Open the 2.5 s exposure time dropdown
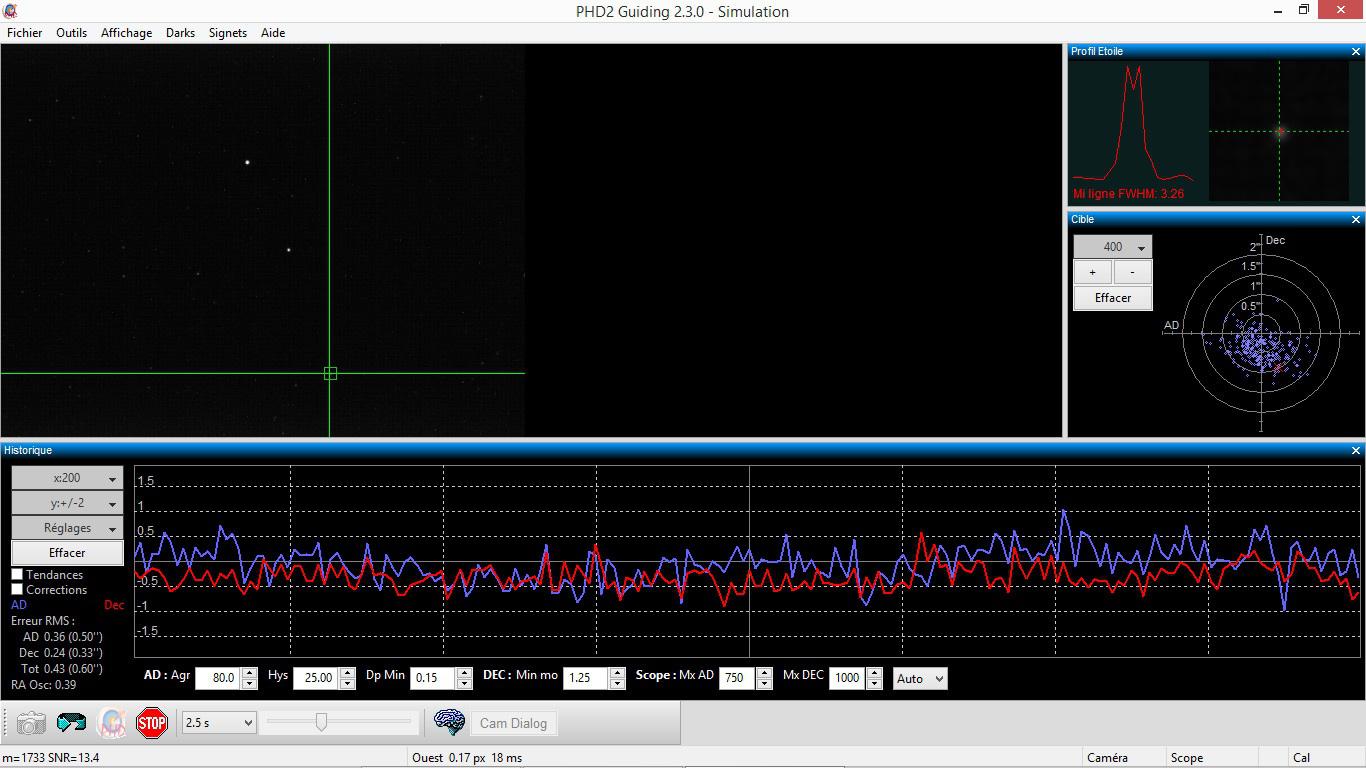Viewport: 1366px width, 768px height. tap(219, 722)
